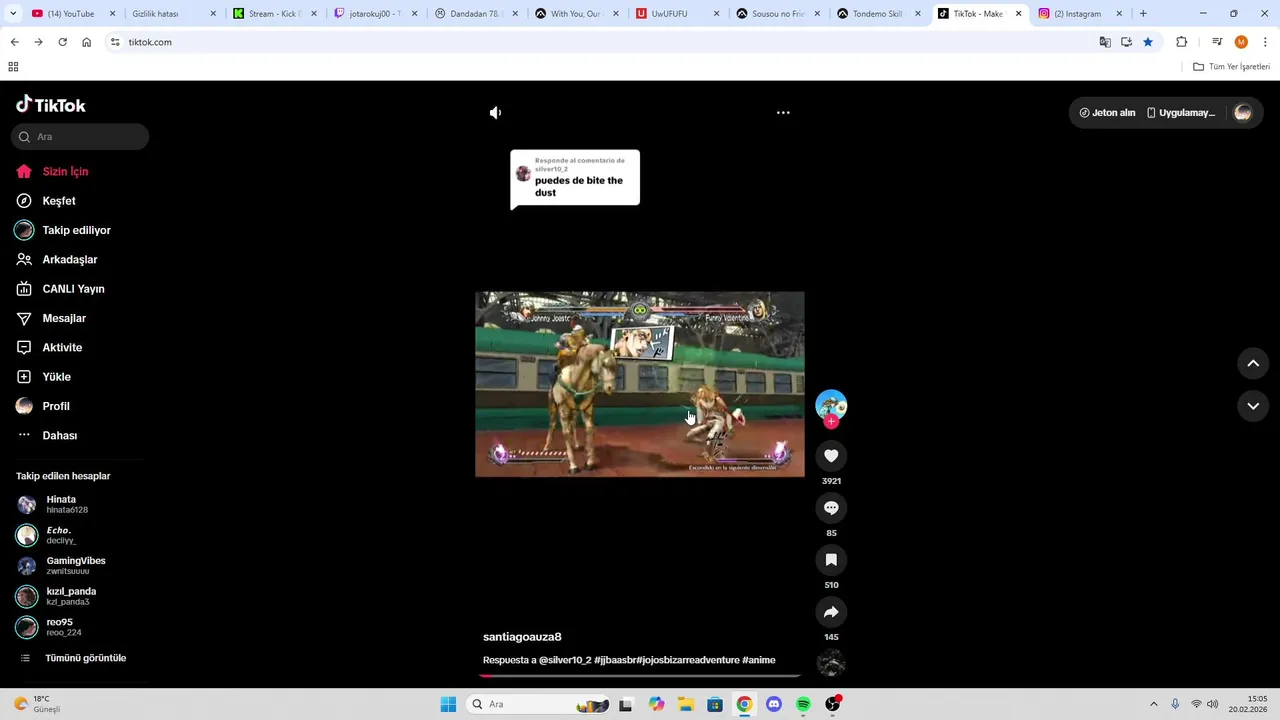Click the video progress bar
The height and width of the screenshot is (720, 1280).
(640, 676)
